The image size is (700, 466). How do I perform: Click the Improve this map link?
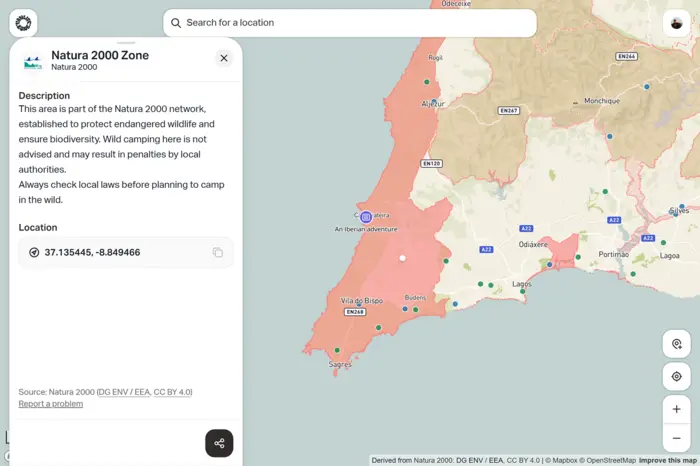tap(667, 460)
